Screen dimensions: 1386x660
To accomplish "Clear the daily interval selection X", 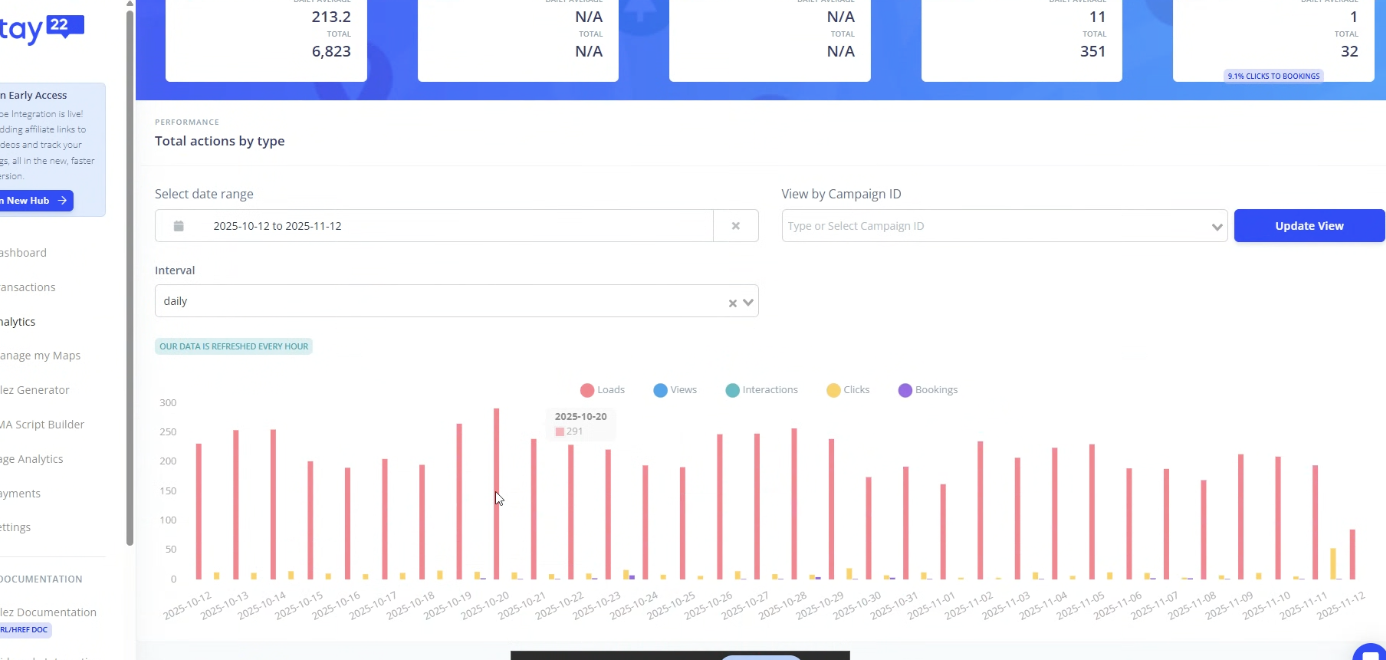I will [732, 302].
